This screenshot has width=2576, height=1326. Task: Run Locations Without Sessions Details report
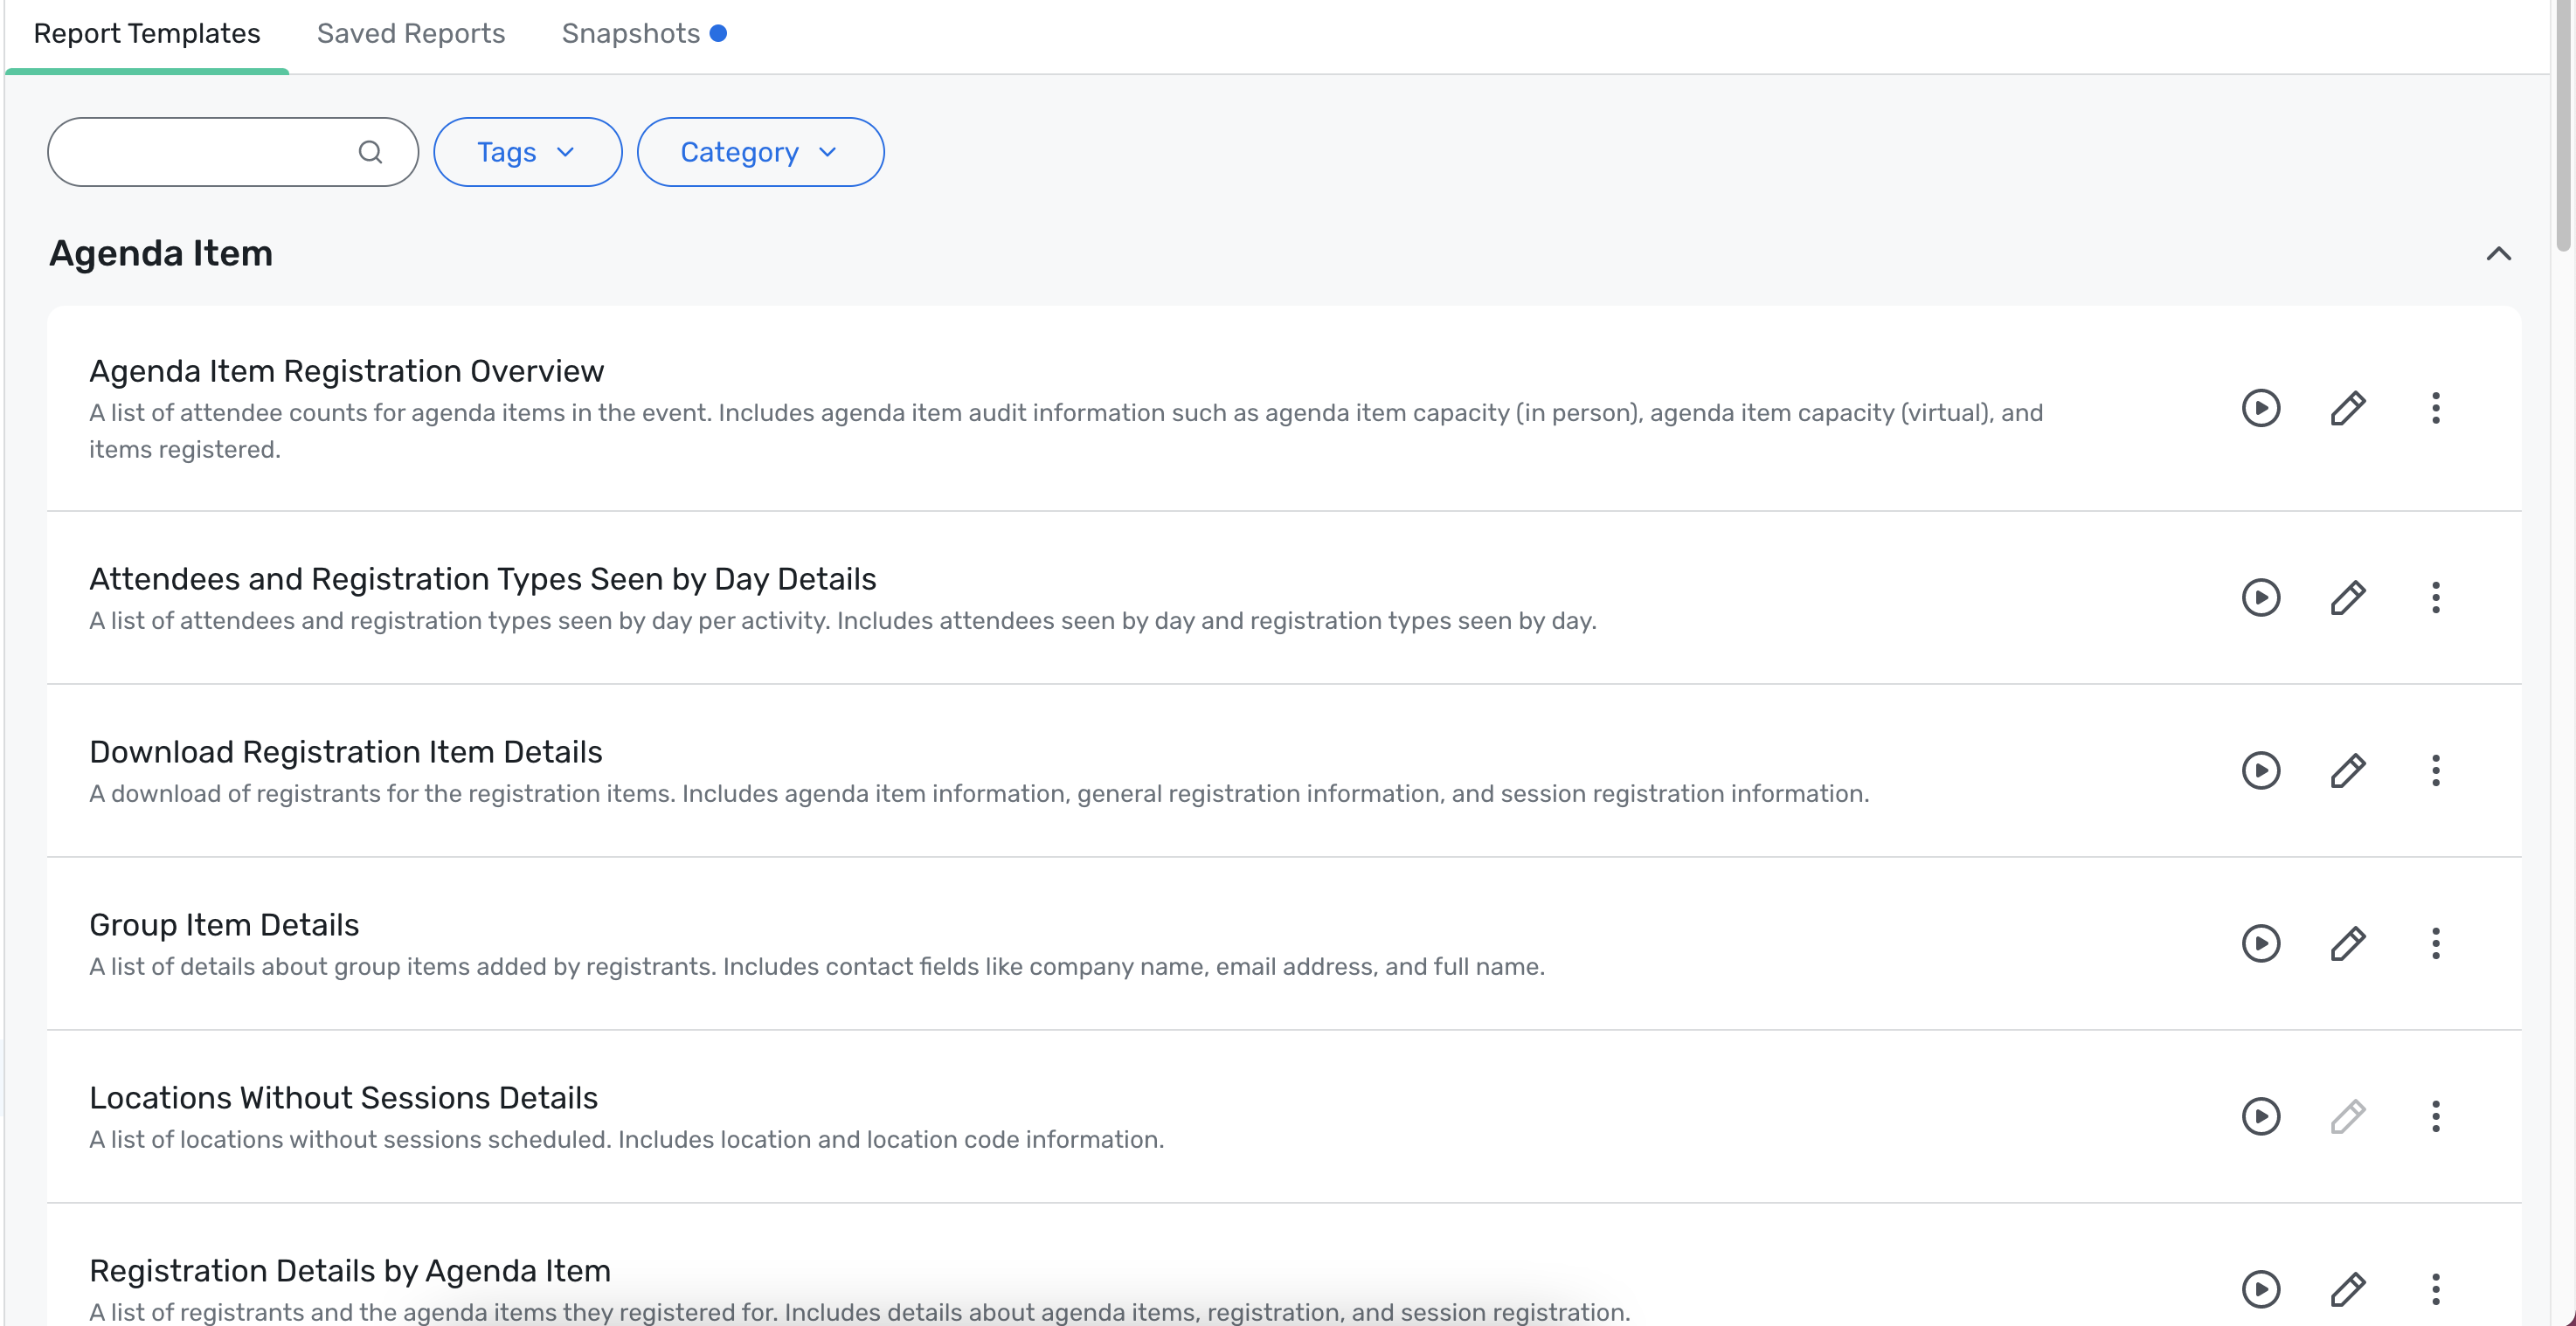[2260, 1116]
